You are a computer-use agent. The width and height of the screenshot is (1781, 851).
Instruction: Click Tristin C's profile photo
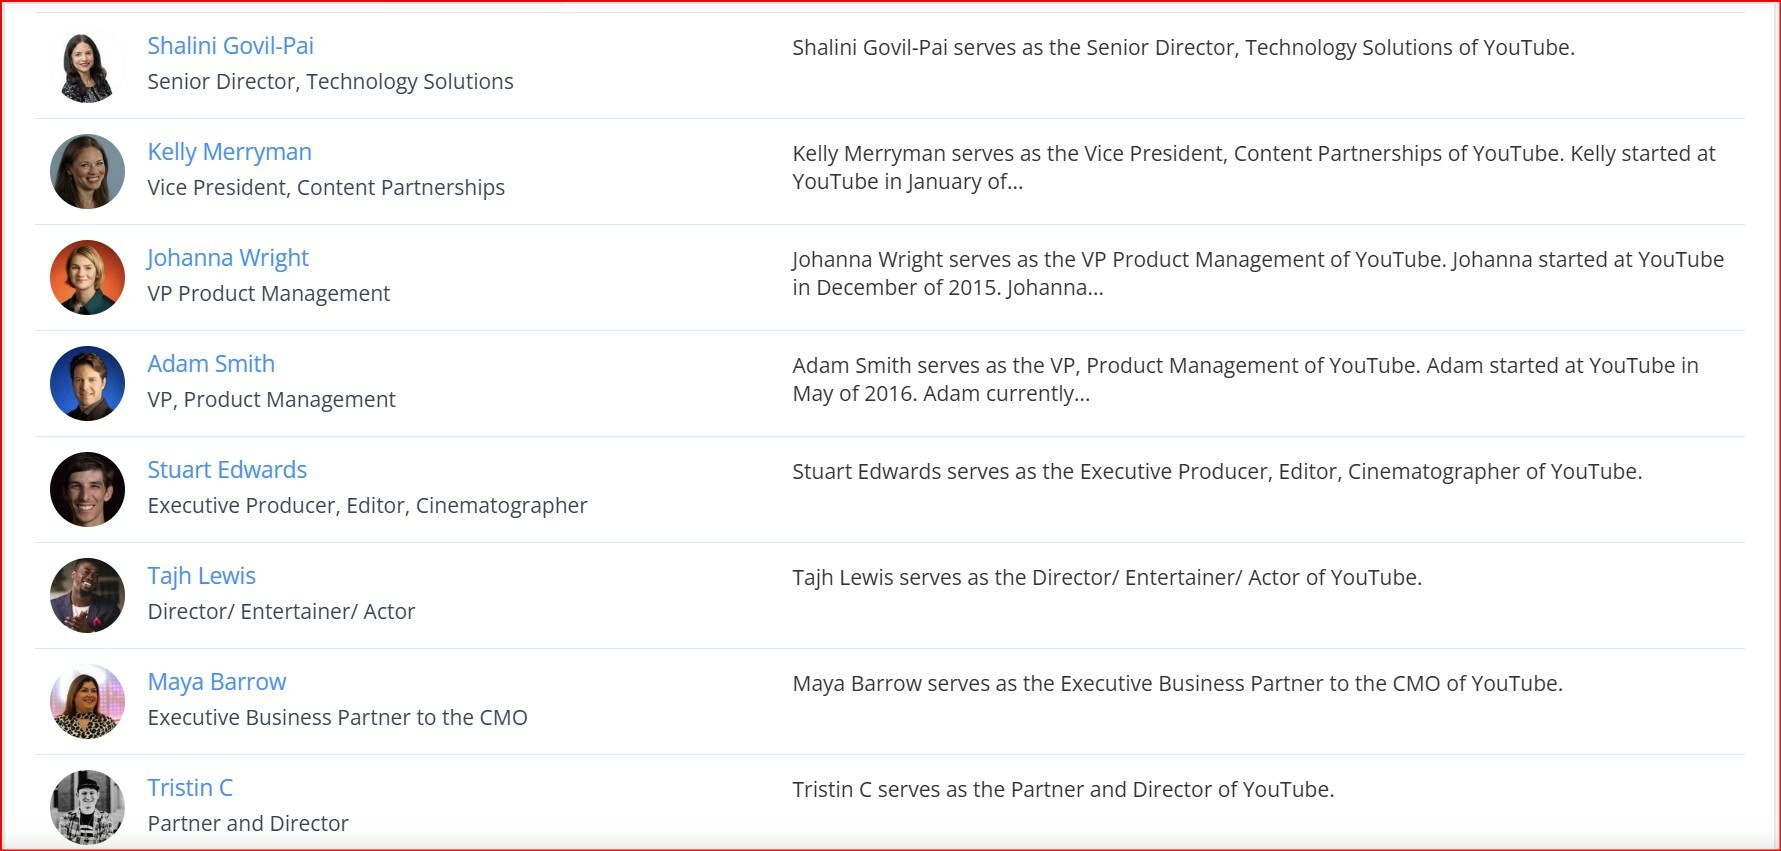pos(87,808)
